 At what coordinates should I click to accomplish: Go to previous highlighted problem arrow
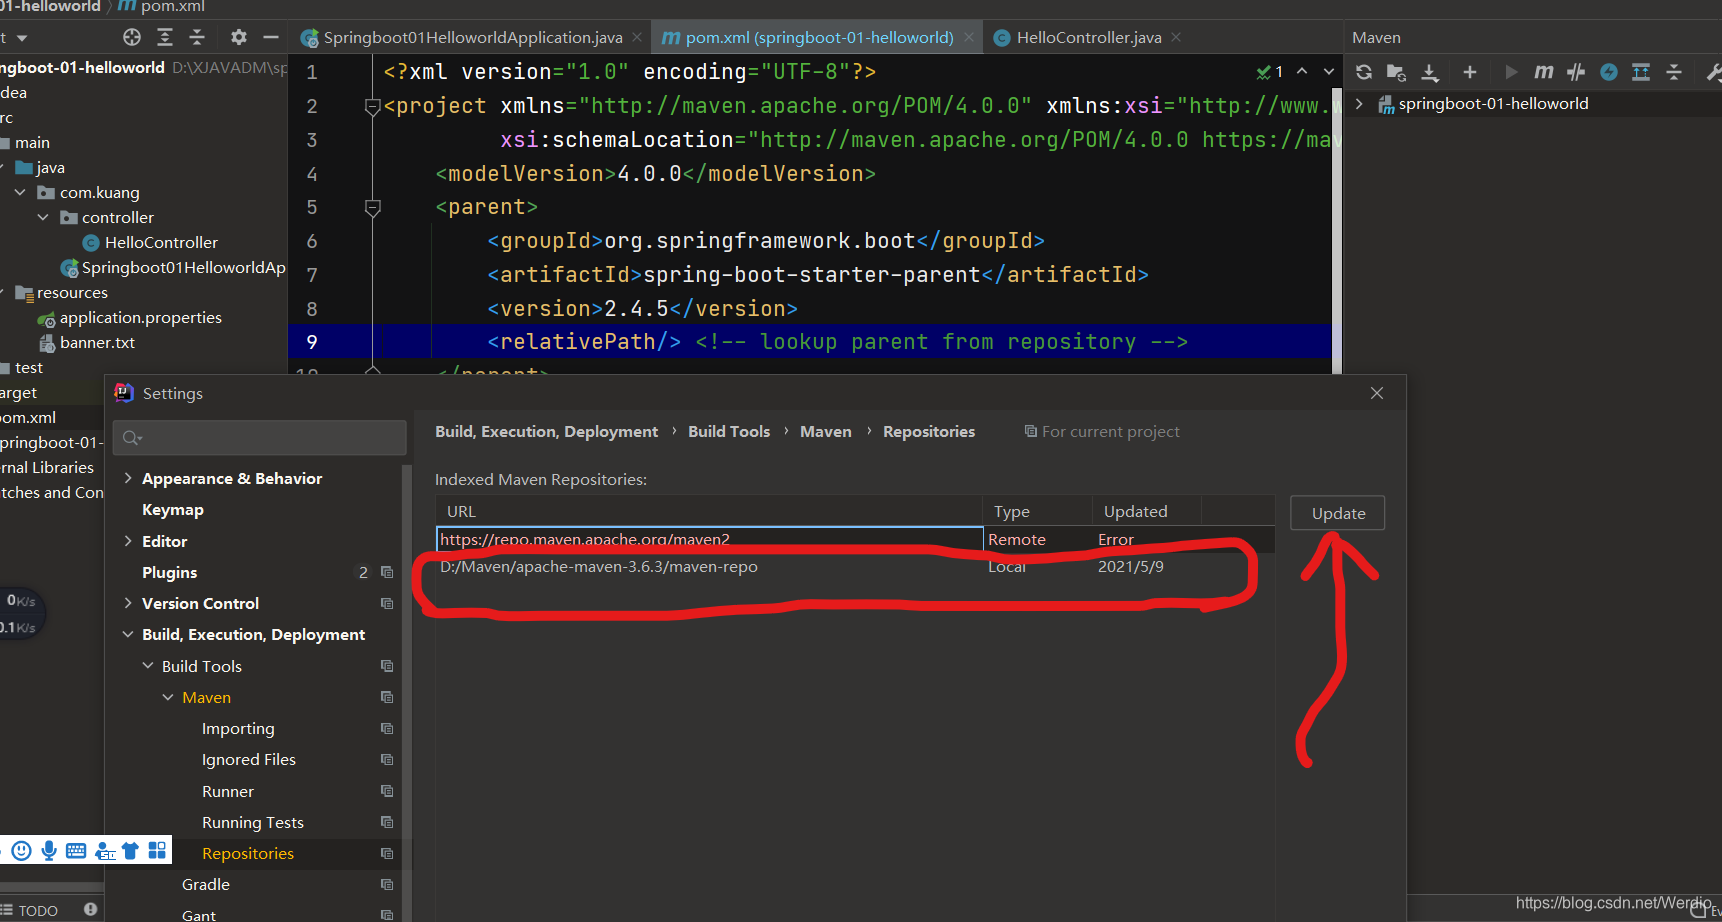1302,71
